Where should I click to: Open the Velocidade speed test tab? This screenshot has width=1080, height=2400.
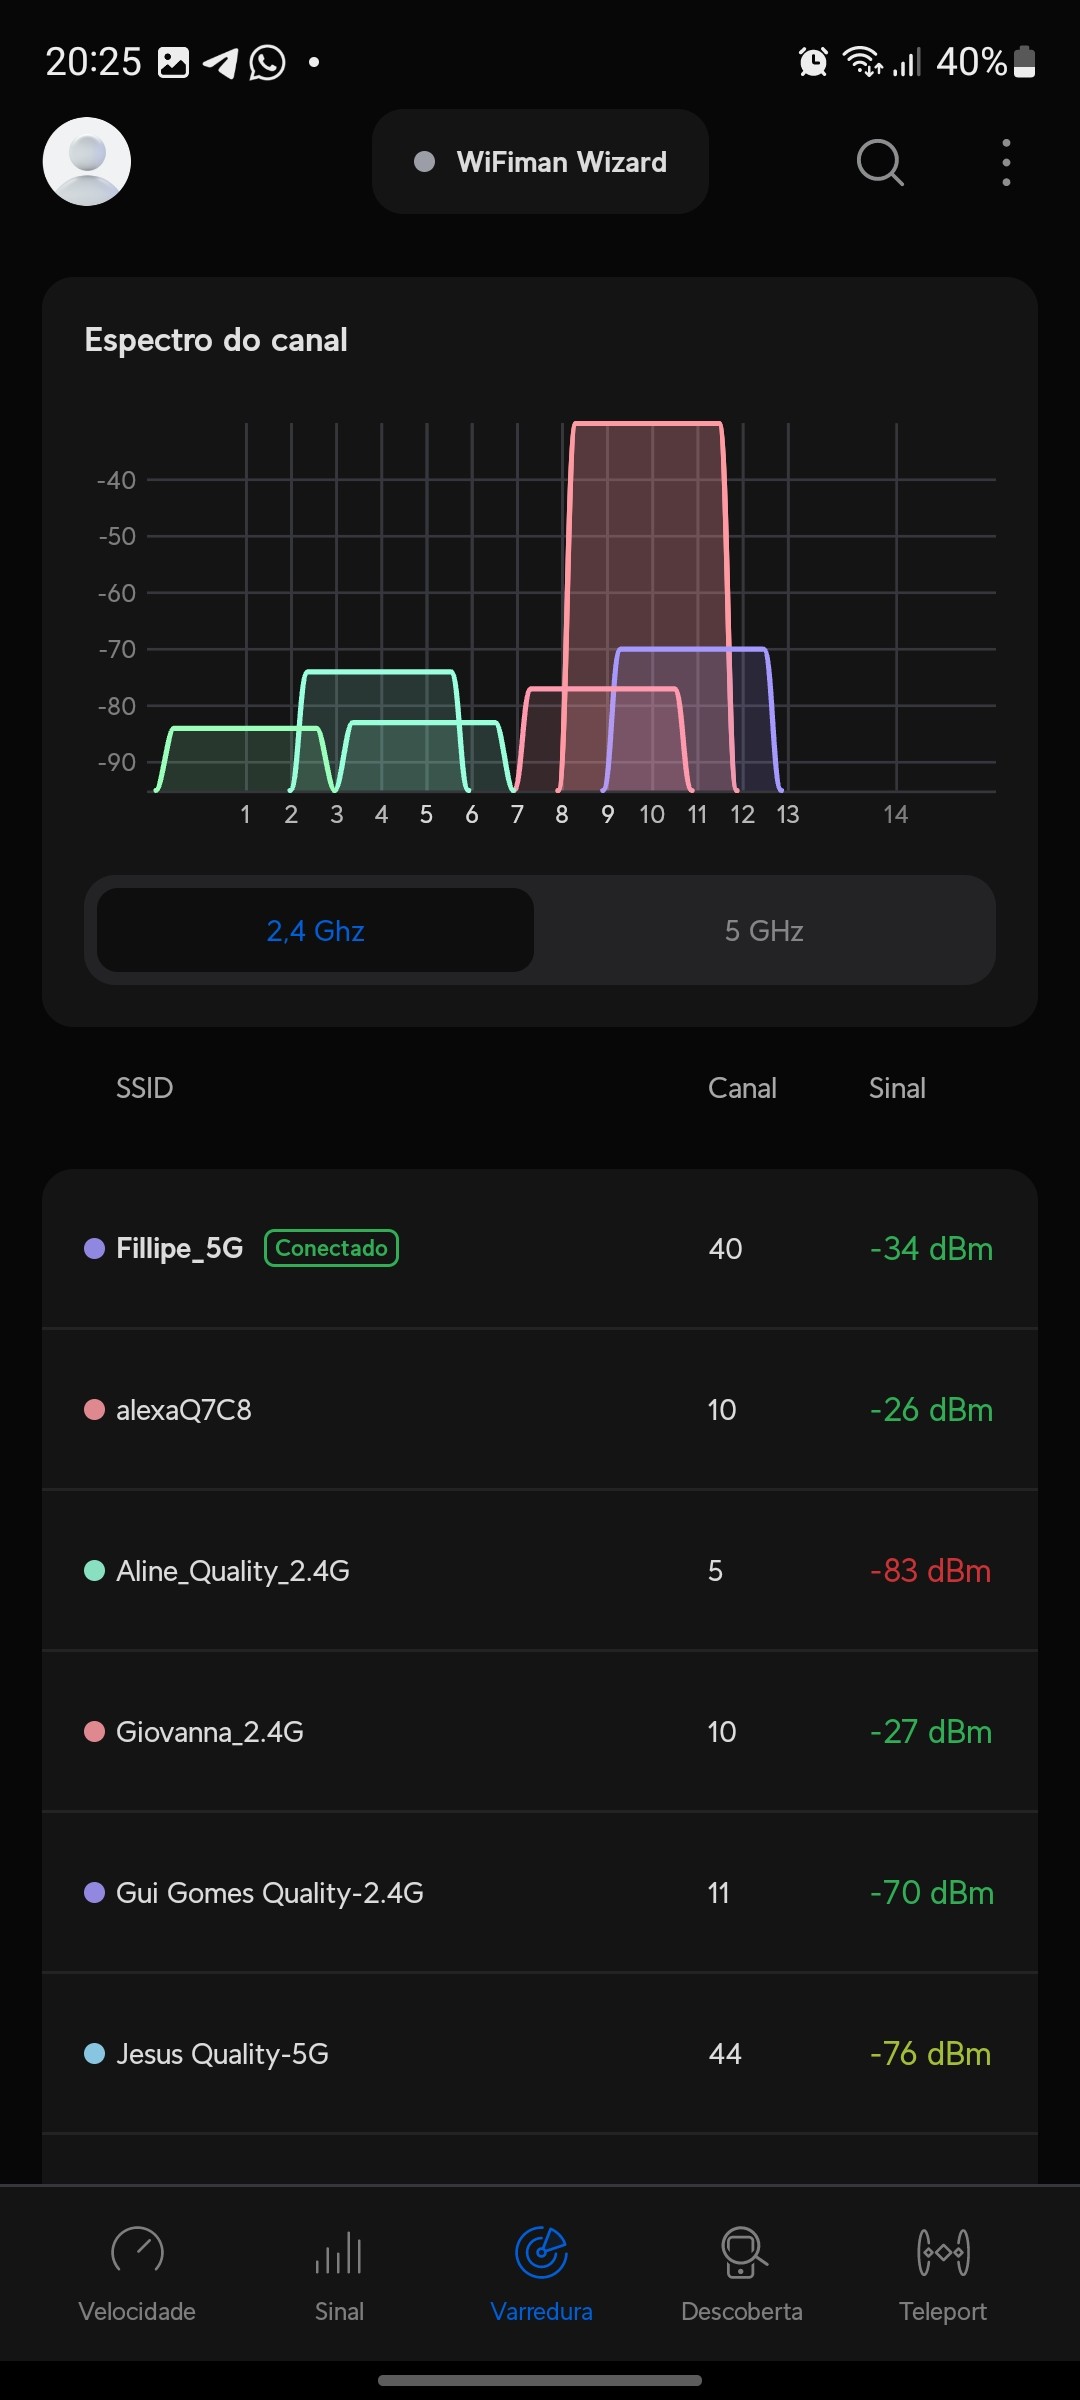point(137,2270)
